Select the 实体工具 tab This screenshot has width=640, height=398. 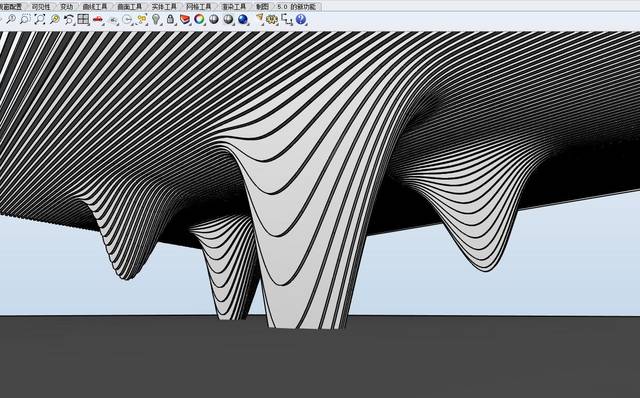(x=164, y=7)
